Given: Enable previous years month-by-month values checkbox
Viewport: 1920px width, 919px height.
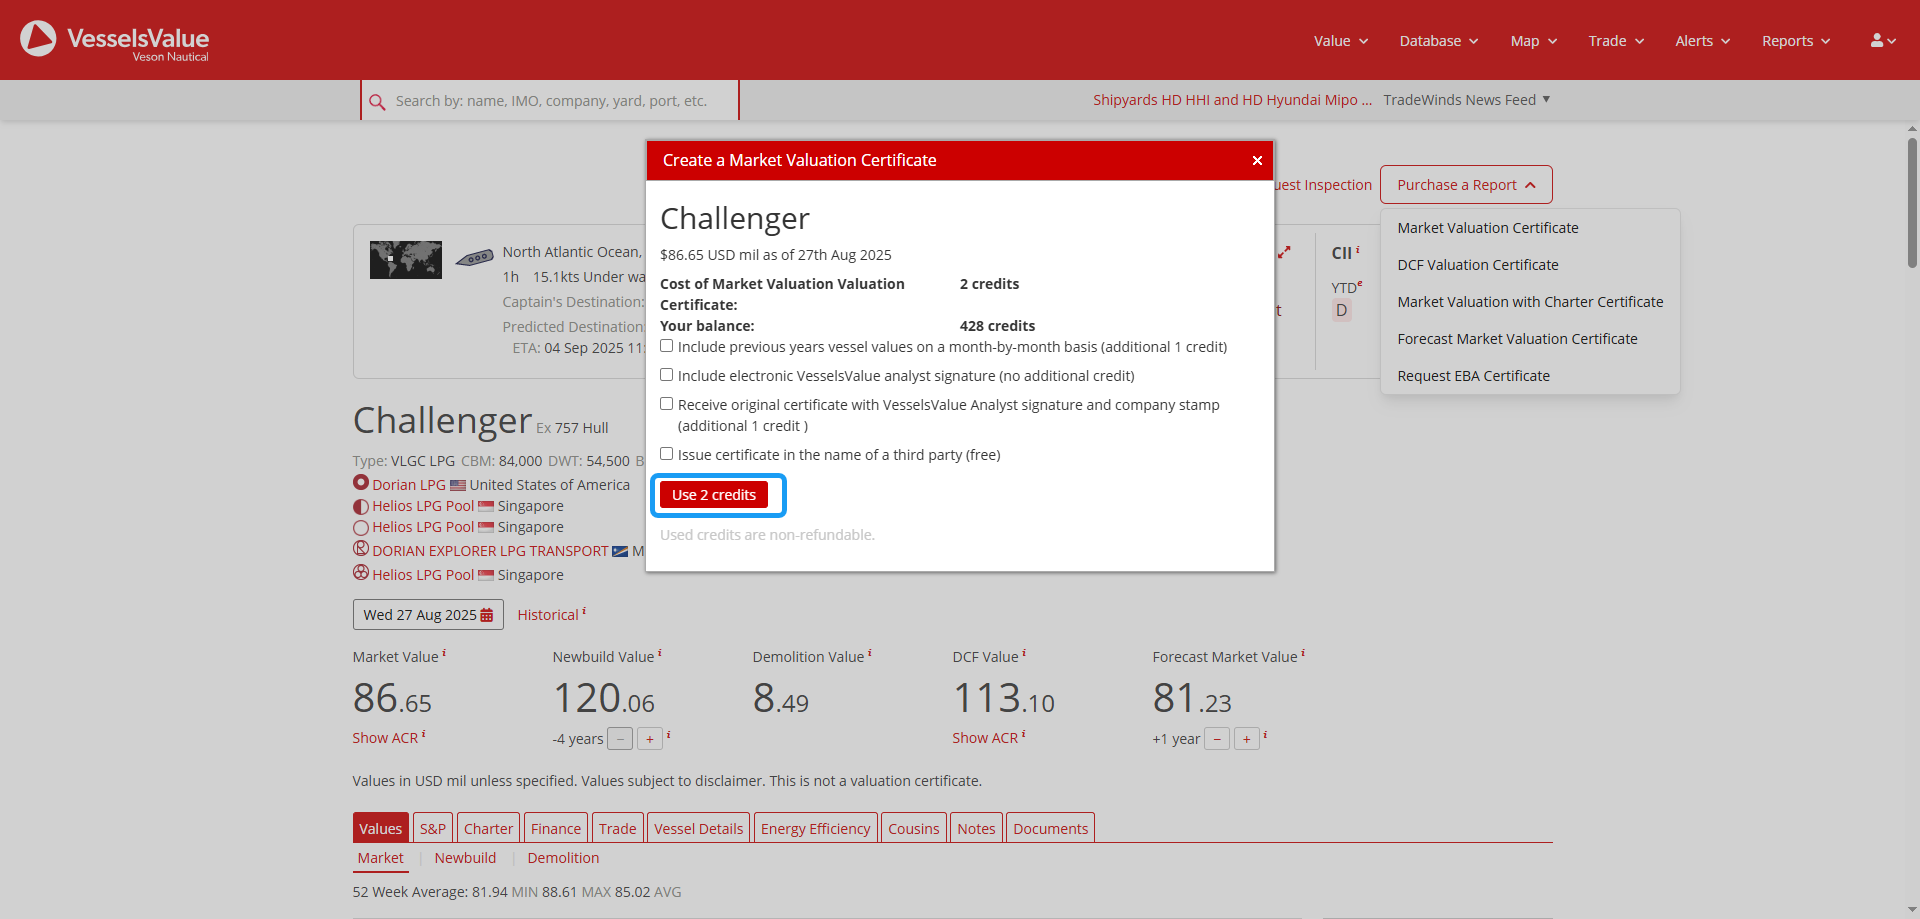Looking at the screenshot, I should click(x=667, y=346).
